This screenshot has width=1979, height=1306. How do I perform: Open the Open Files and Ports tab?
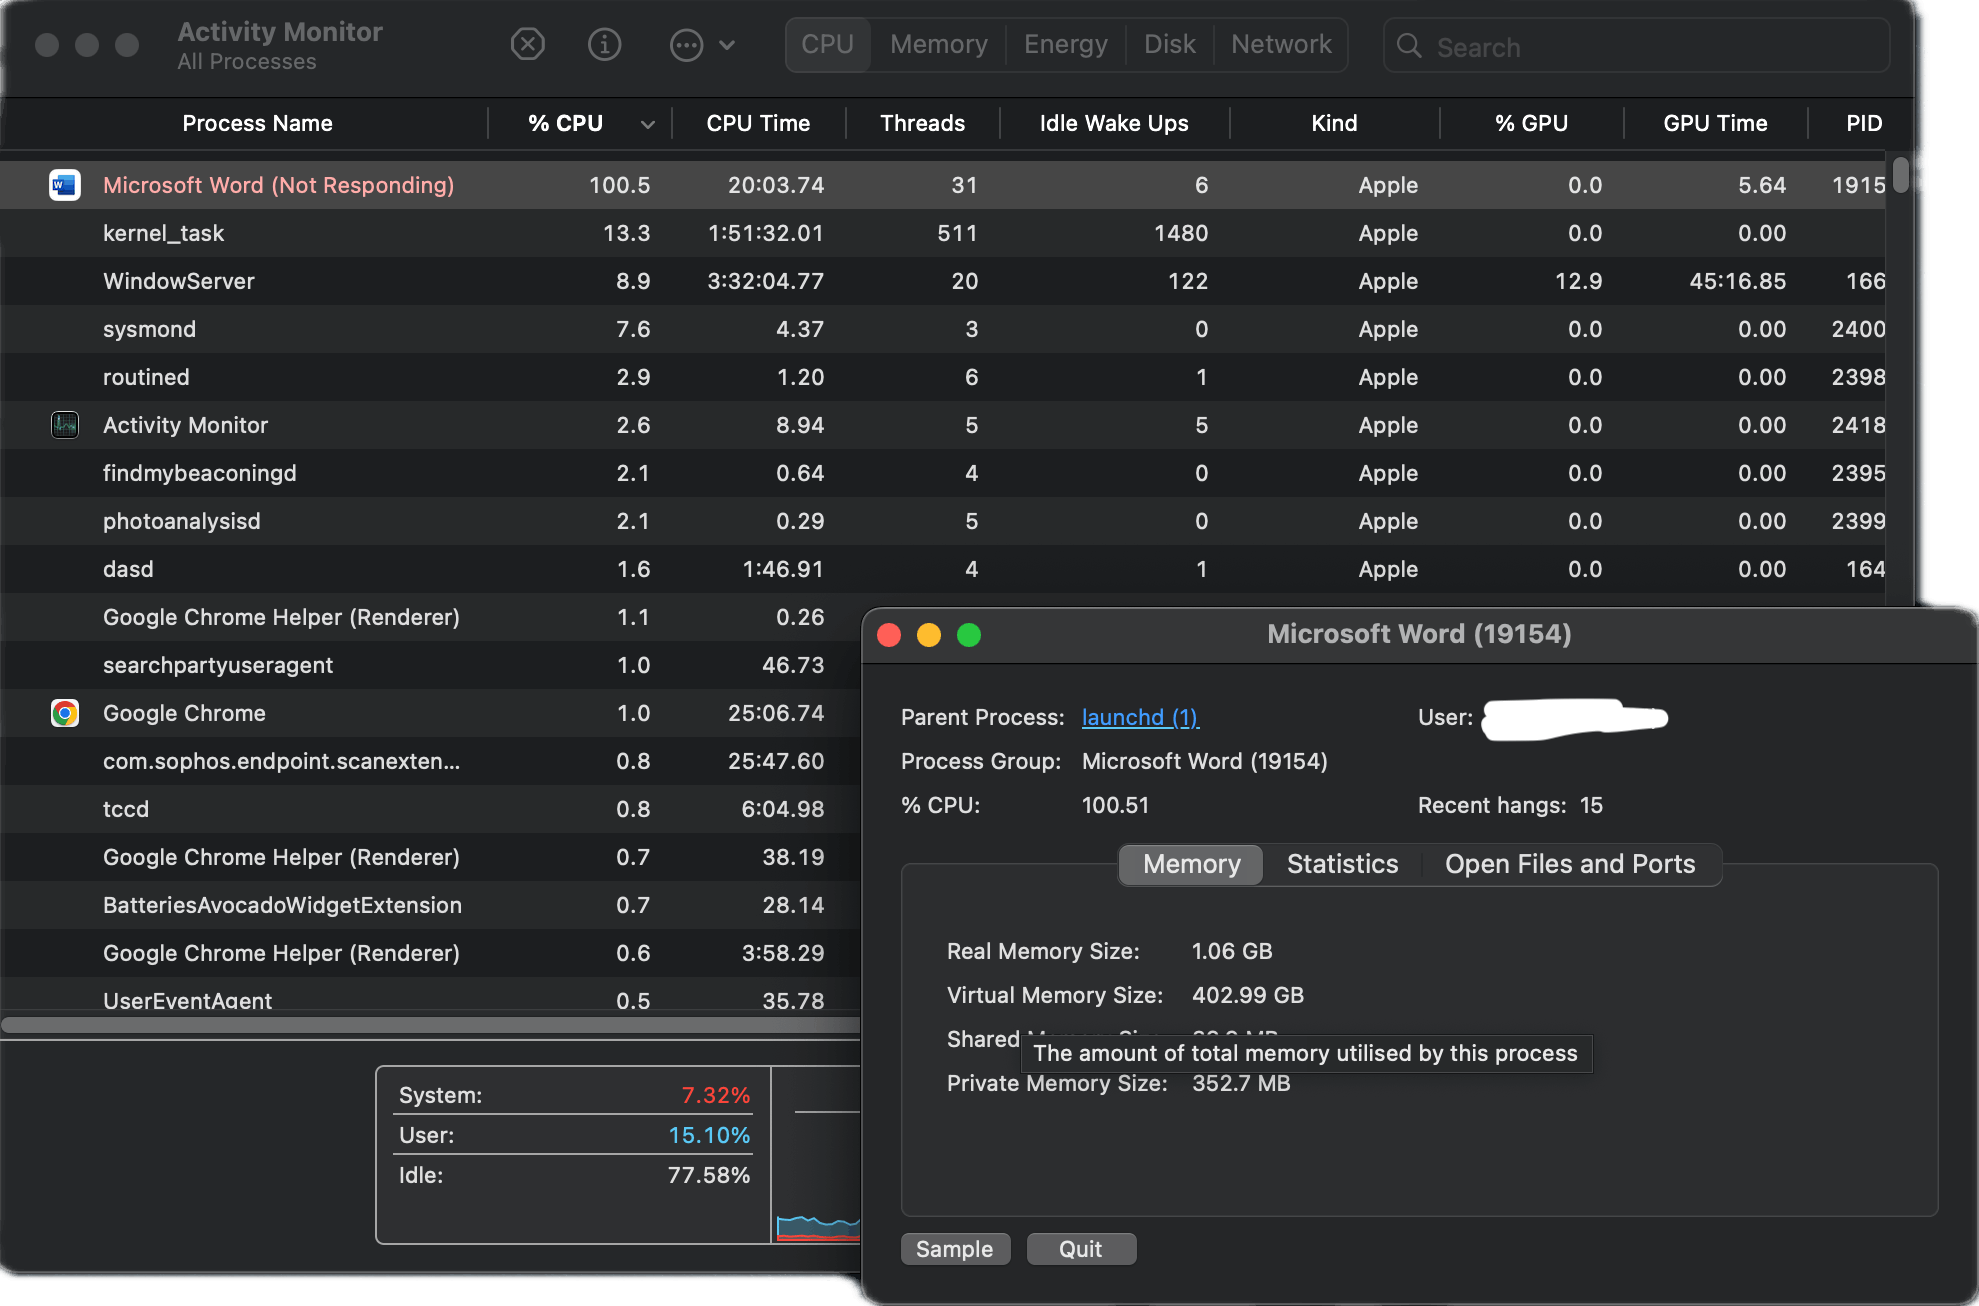[1570, 864]
